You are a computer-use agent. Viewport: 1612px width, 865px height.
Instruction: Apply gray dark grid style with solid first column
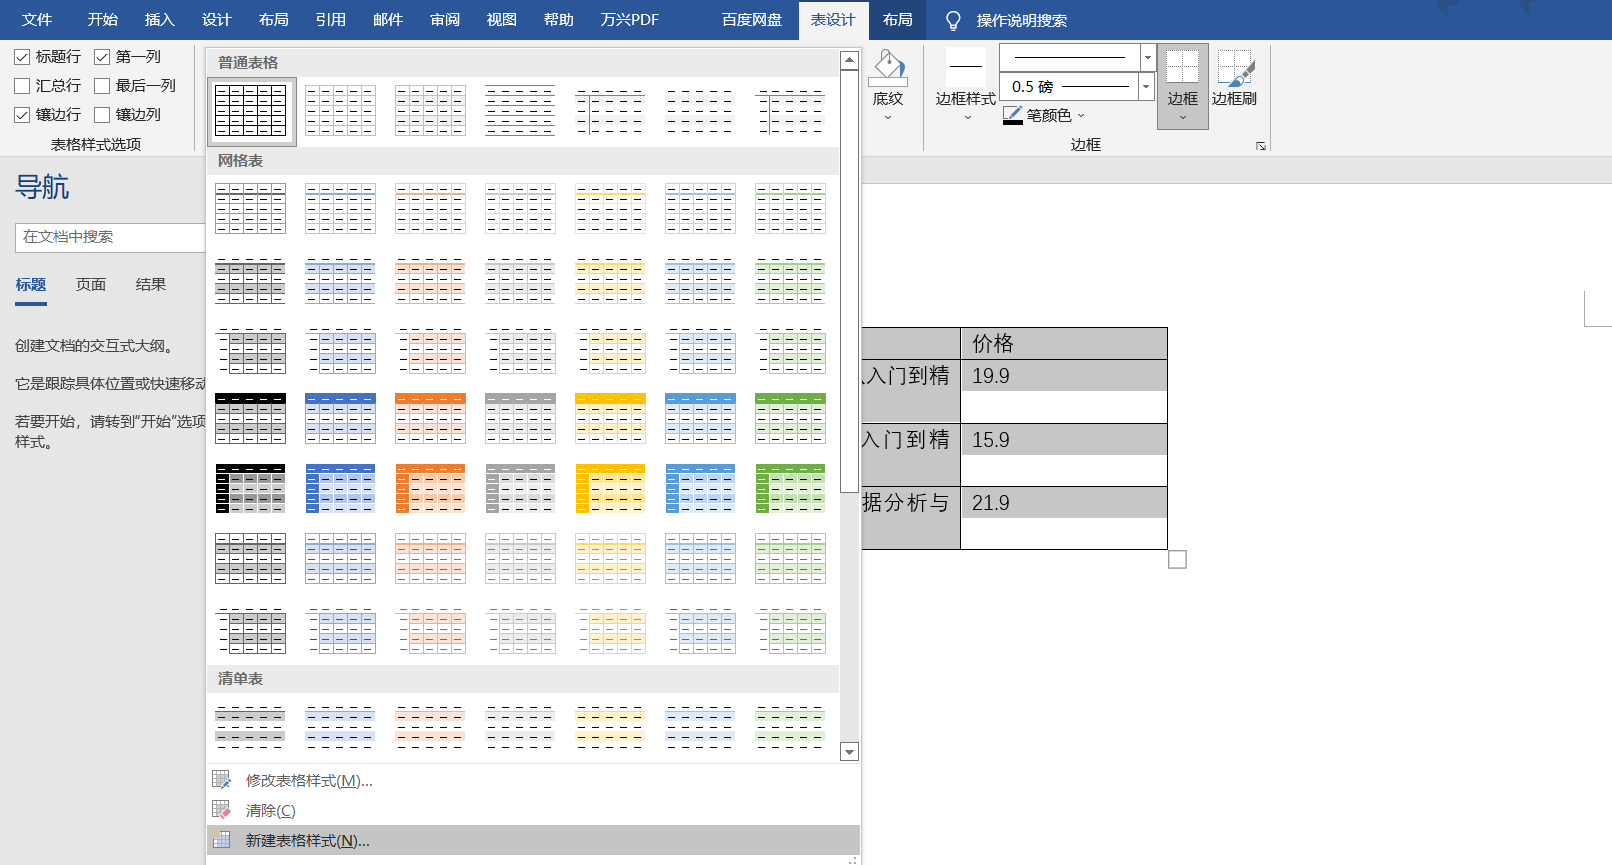(521, 488)
